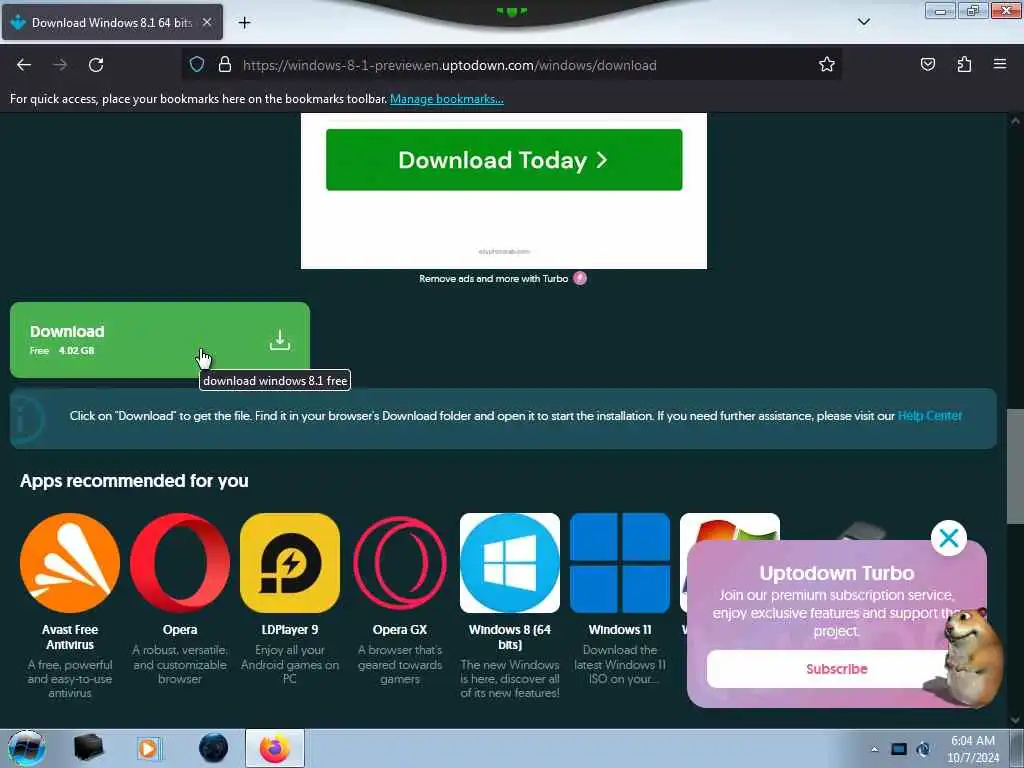The width and height of the screenshot is (1024, 768).
Task: Open the media player taskbar icon
Action: tap(148, 748)
